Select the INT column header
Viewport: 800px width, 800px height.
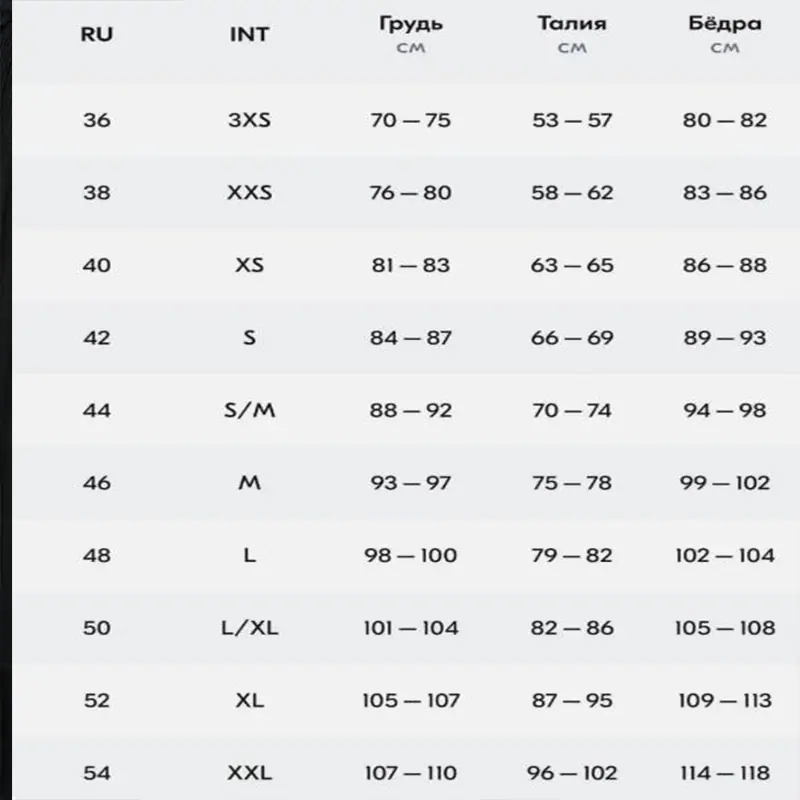(249, 35)
